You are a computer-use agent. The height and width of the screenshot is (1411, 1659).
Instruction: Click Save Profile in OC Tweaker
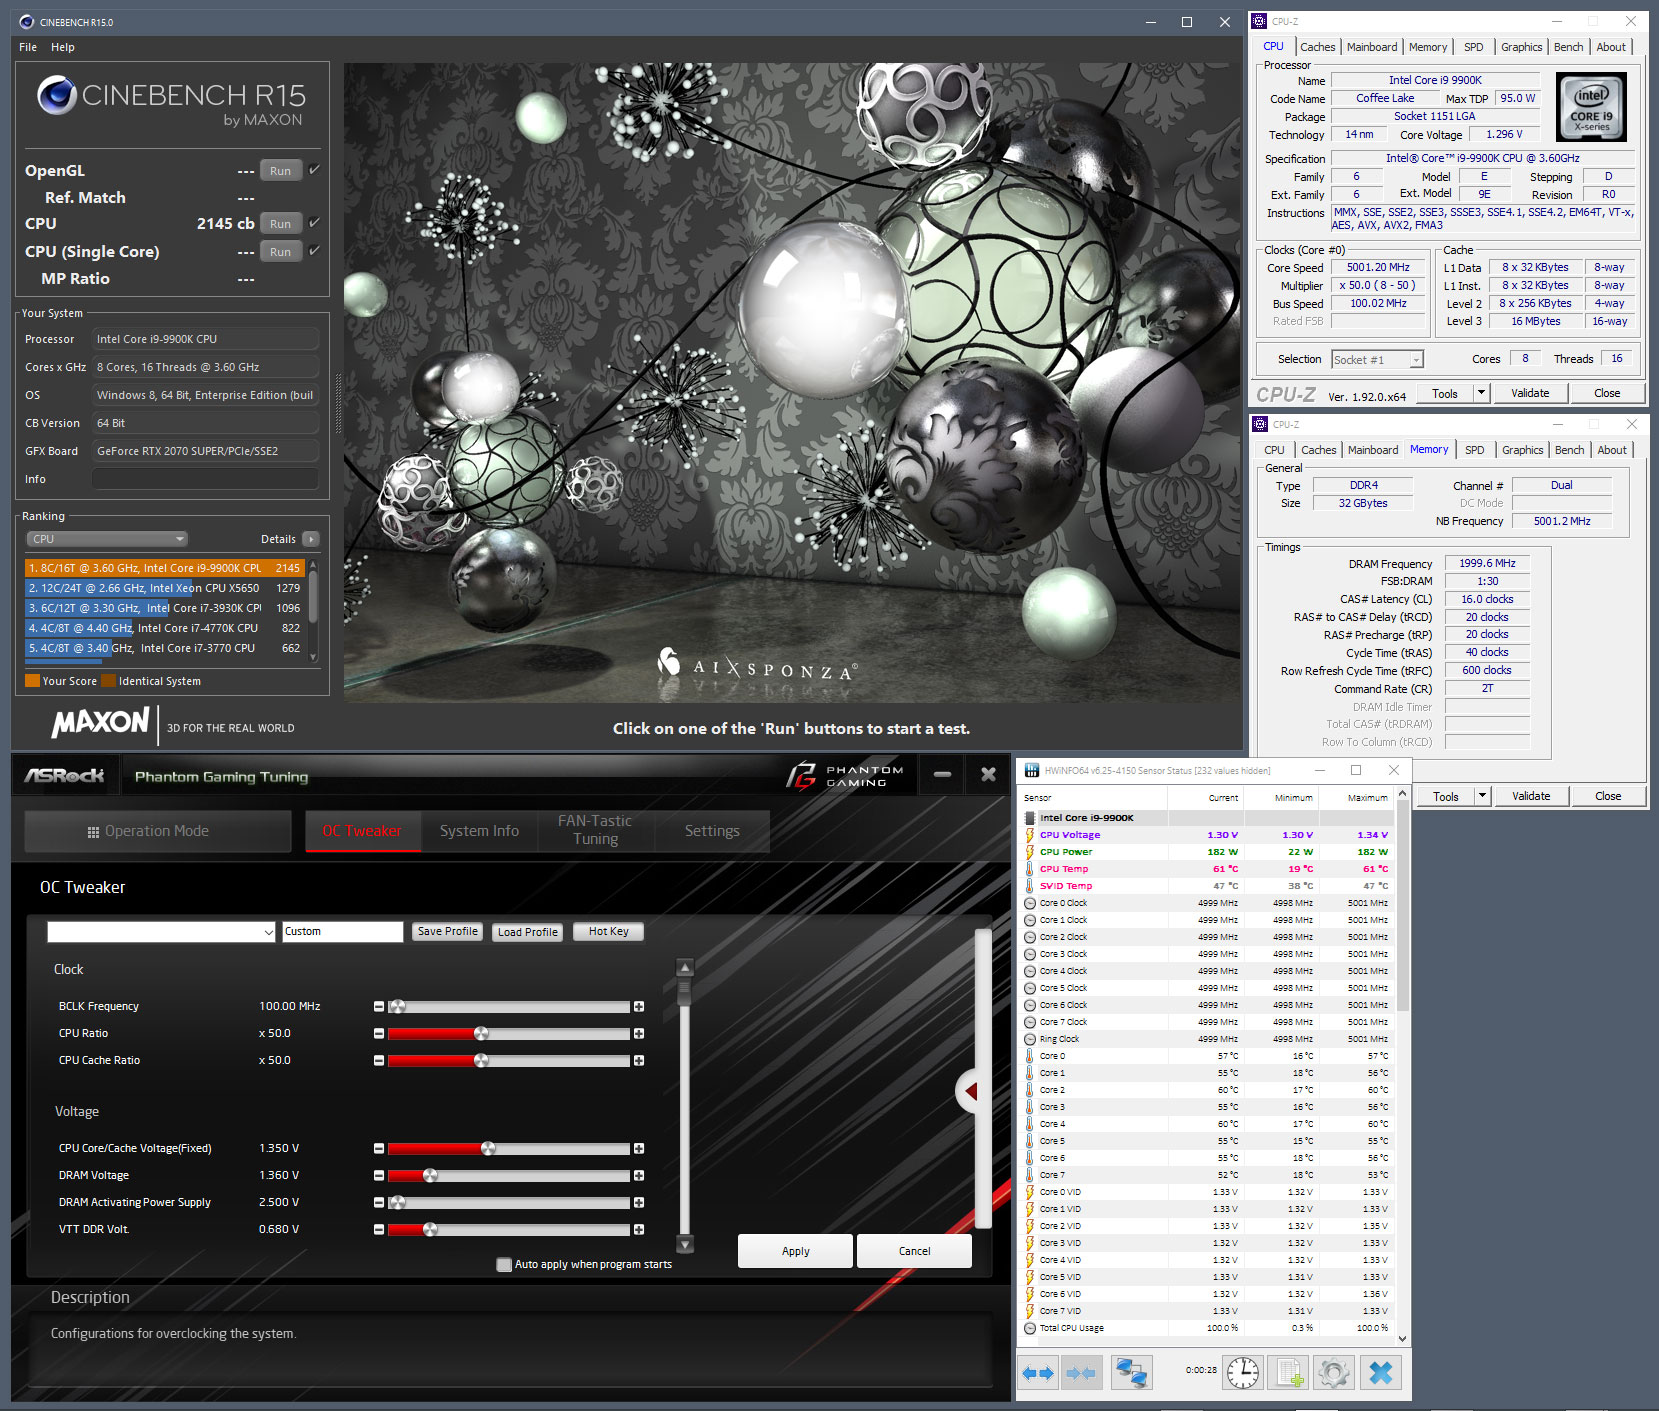pyautogui.click(x=448, y=932)
